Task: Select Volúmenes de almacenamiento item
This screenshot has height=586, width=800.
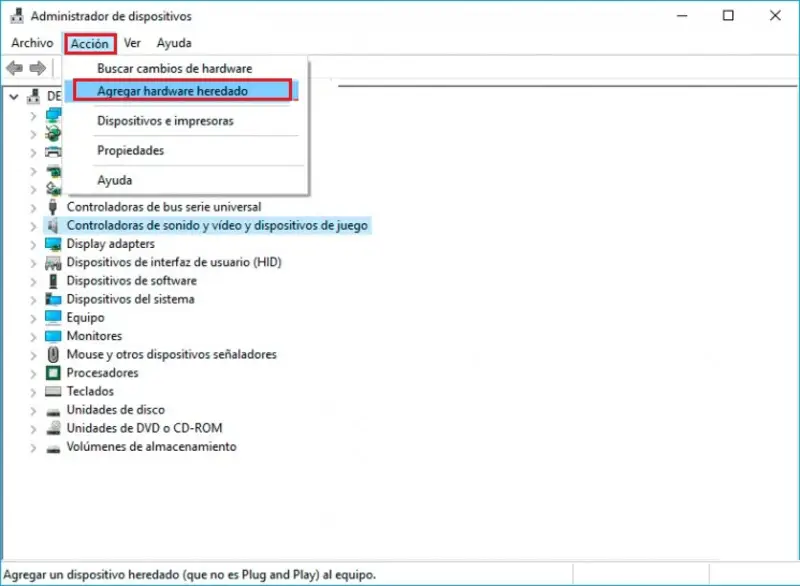Action: (152, 447)
